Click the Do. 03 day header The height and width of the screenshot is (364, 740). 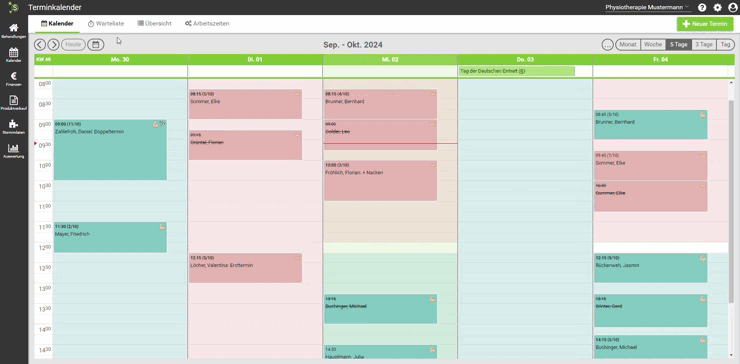pos(525,59)
